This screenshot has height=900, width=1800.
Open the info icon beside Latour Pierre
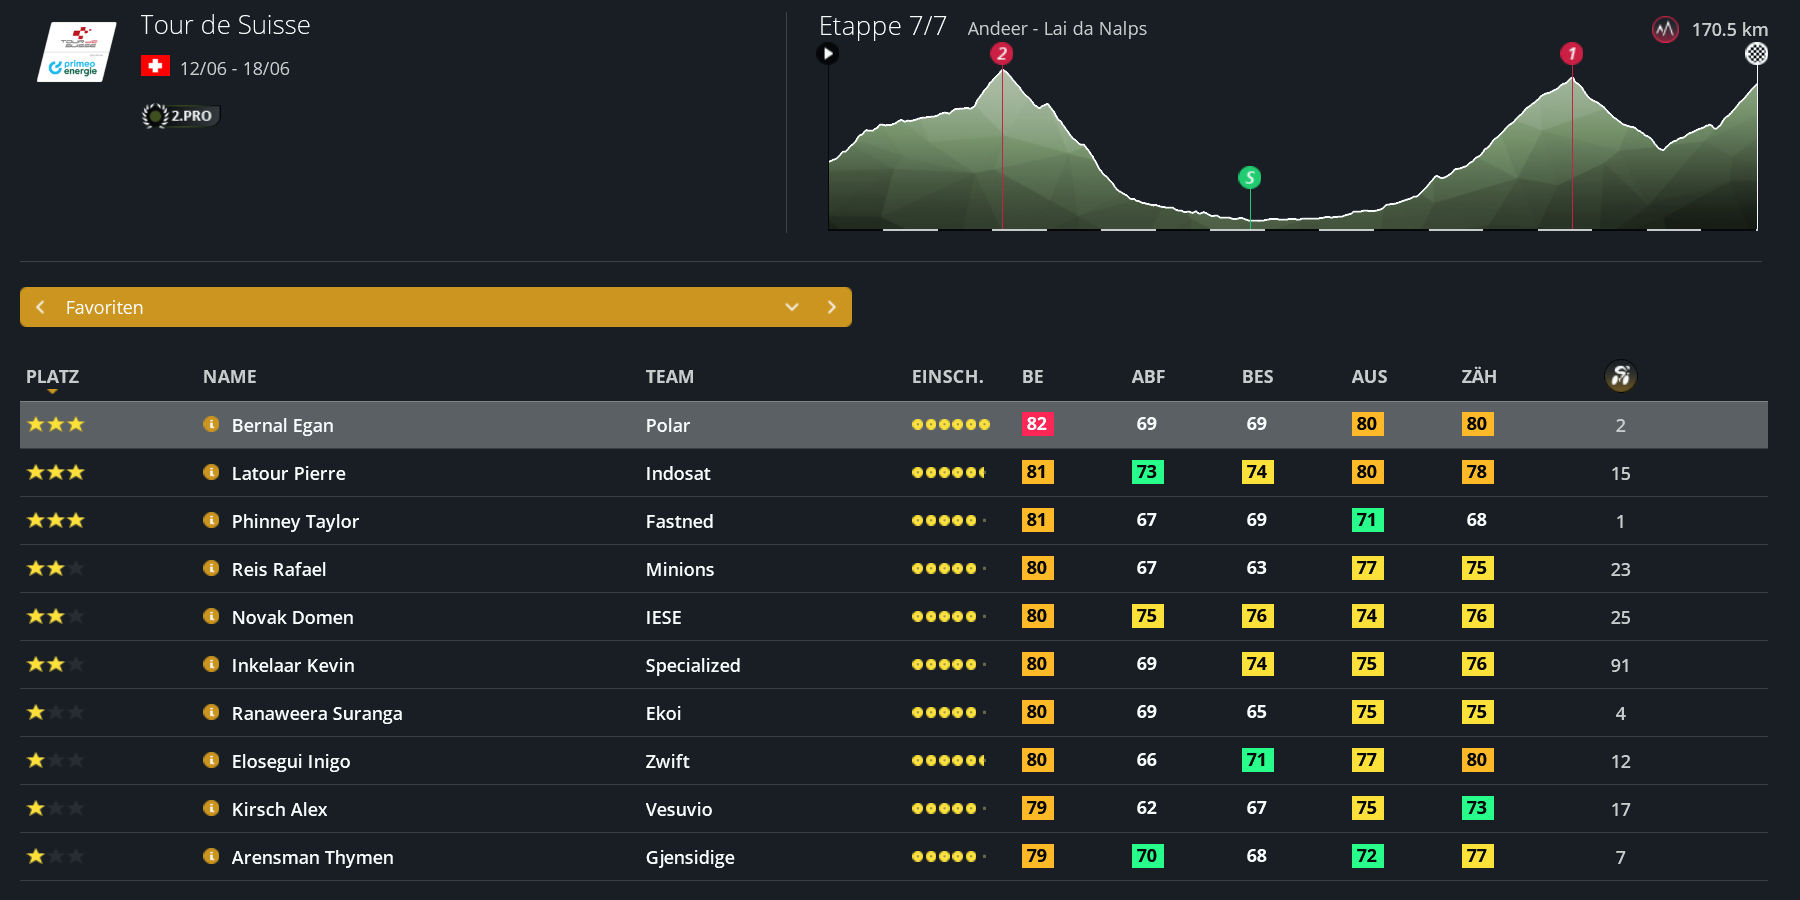click(x=211, y=472)
